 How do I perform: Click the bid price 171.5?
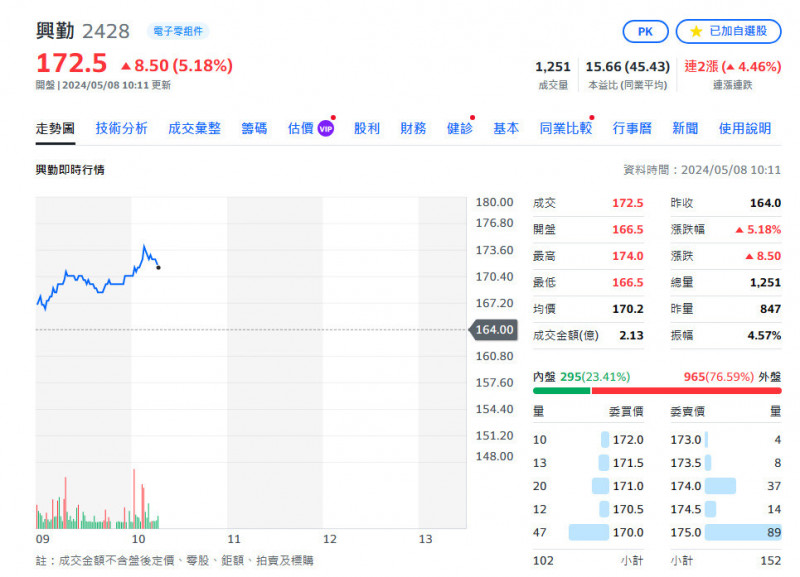tap(628, 463)
